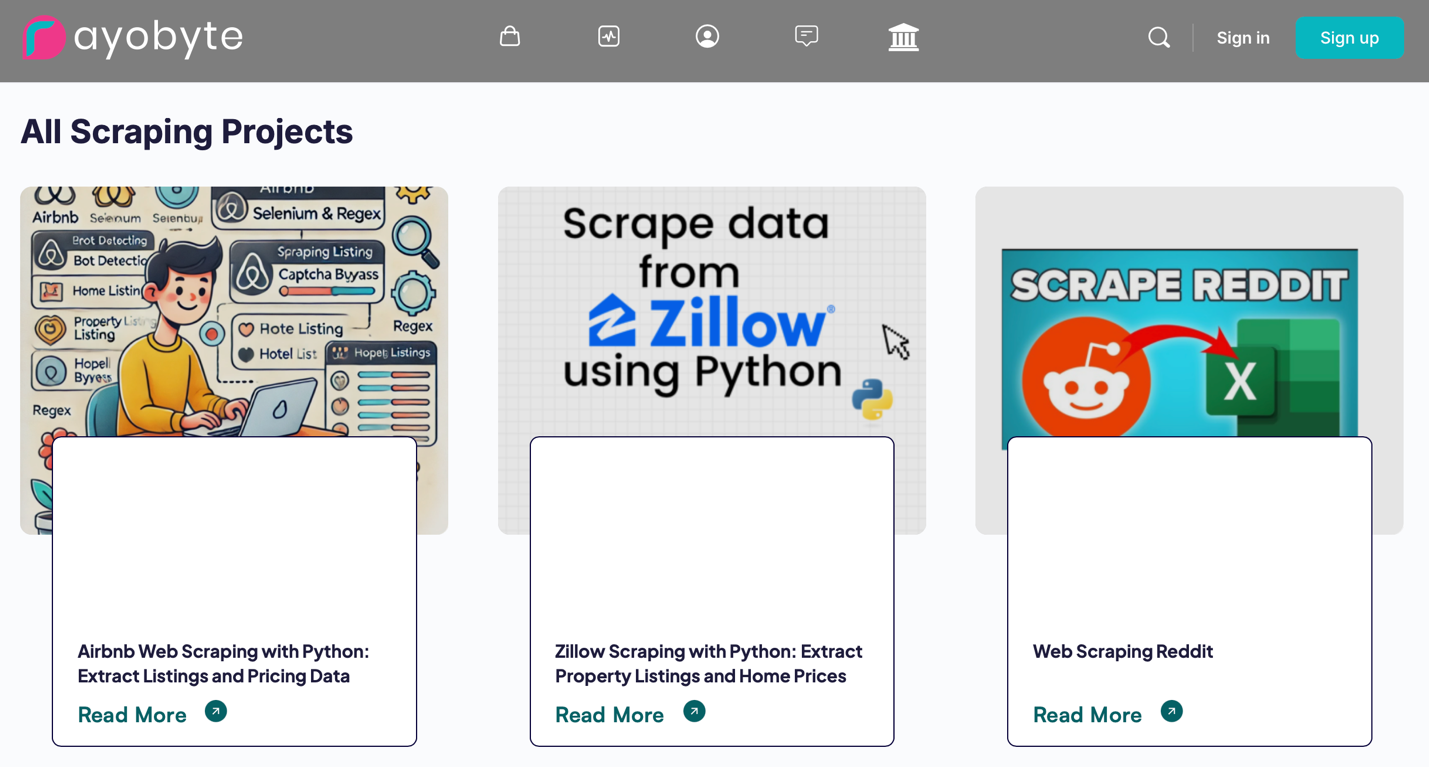This screenshot has width=1429, height=767.
Task: Open the shopping bag icon in header
Action: 510,37
